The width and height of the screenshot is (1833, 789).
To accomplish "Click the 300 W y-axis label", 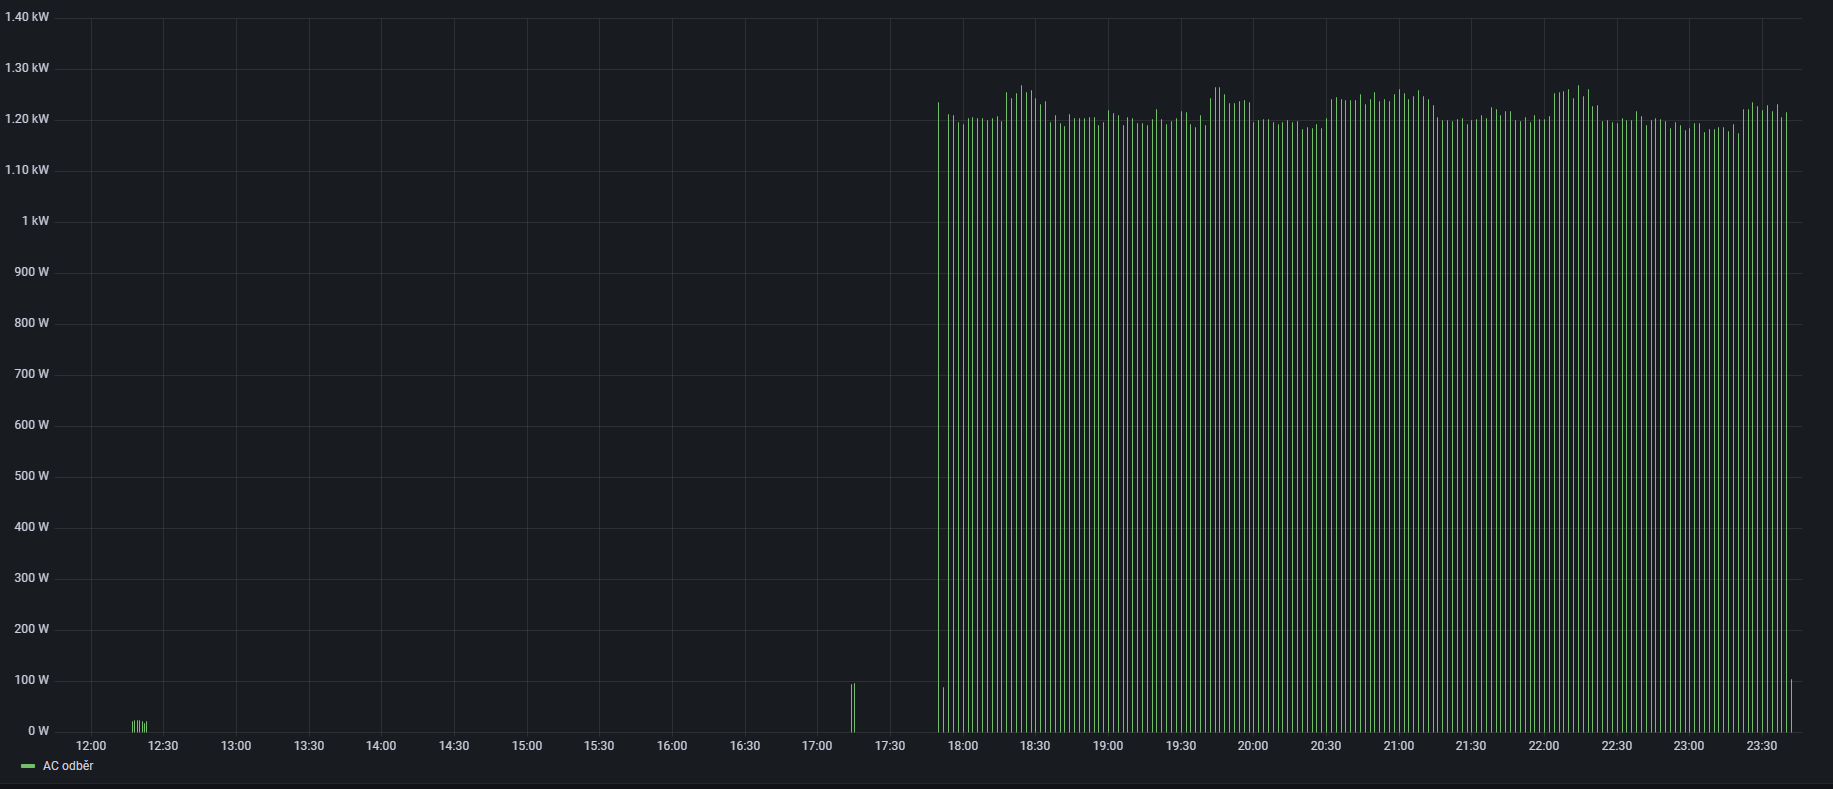I will [32, 579].
